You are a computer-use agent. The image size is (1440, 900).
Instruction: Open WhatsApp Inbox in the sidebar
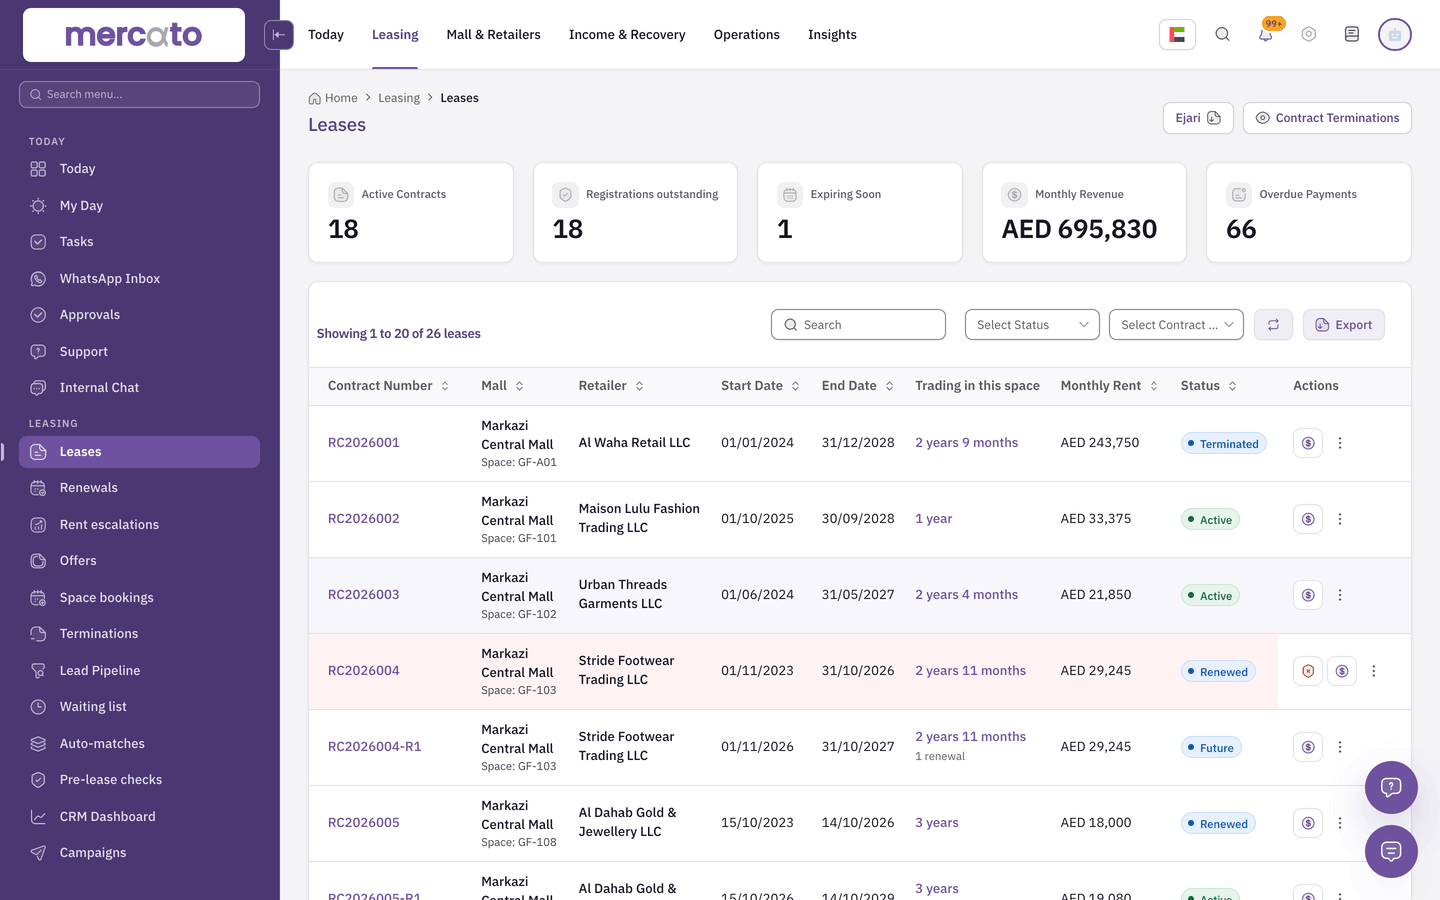139,279
